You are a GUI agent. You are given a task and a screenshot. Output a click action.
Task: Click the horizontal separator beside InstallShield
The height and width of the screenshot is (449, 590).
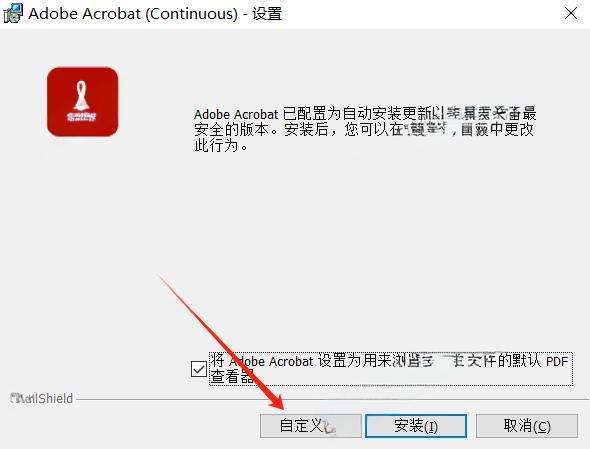click(332, 399)
